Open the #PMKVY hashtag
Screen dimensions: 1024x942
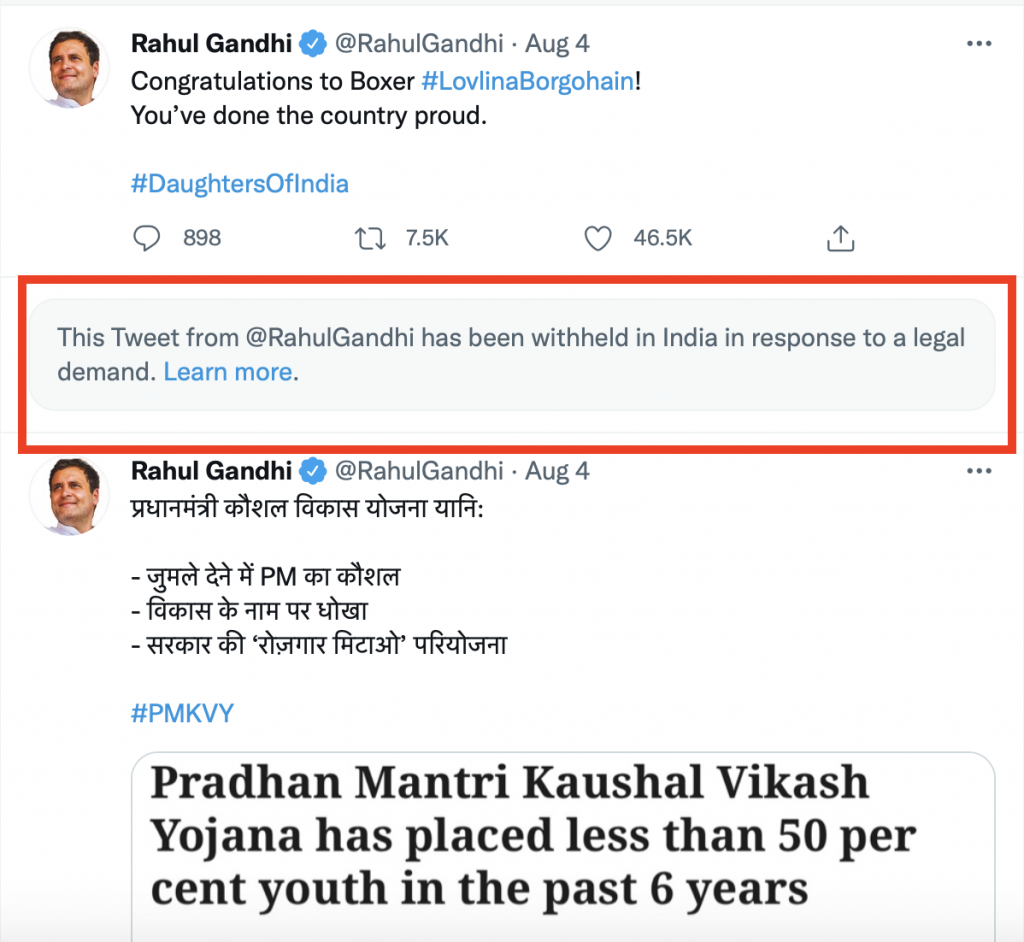coord(182,713)
